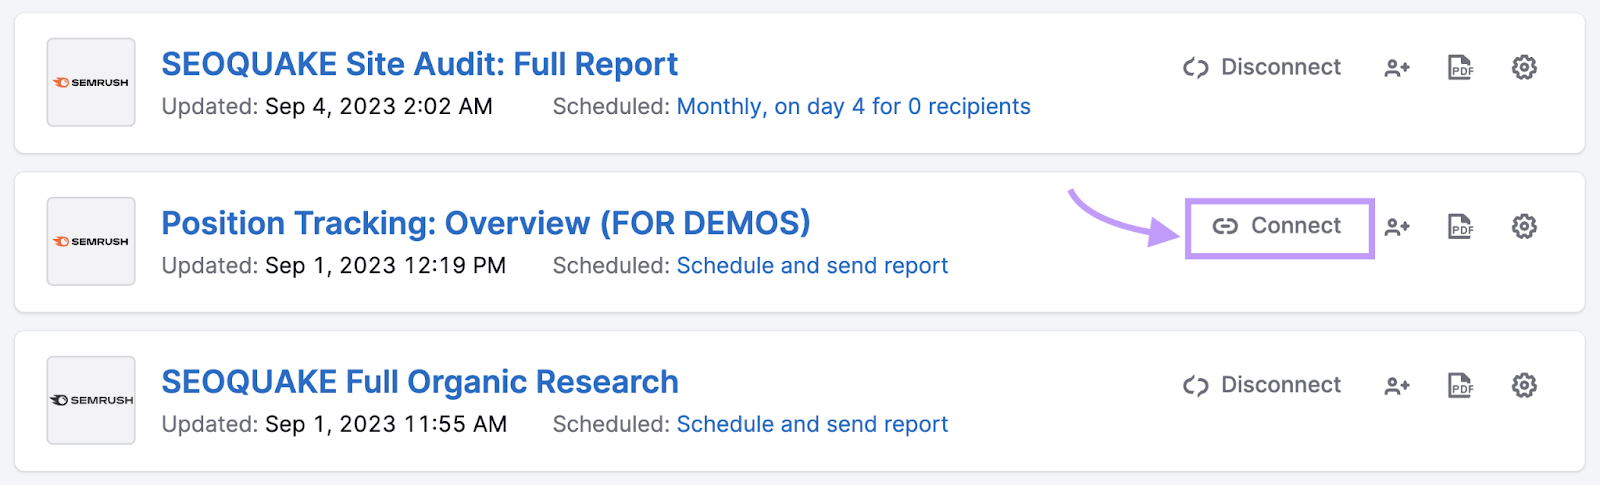Export SEOQUAKE Full Organic Research as PDF
The height and width of the screenshot is (485, 1600).
(x=1461, y=385)
